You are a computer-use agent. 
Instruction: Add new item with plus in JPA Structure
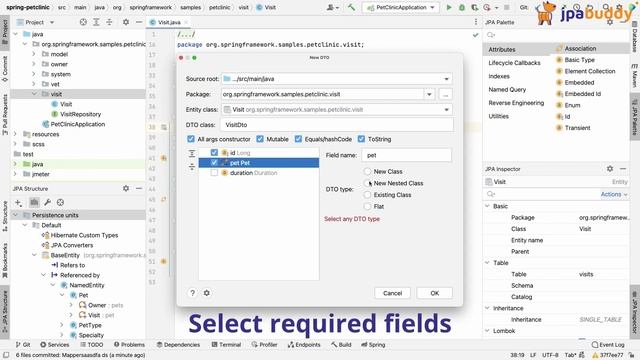[18, 202]
